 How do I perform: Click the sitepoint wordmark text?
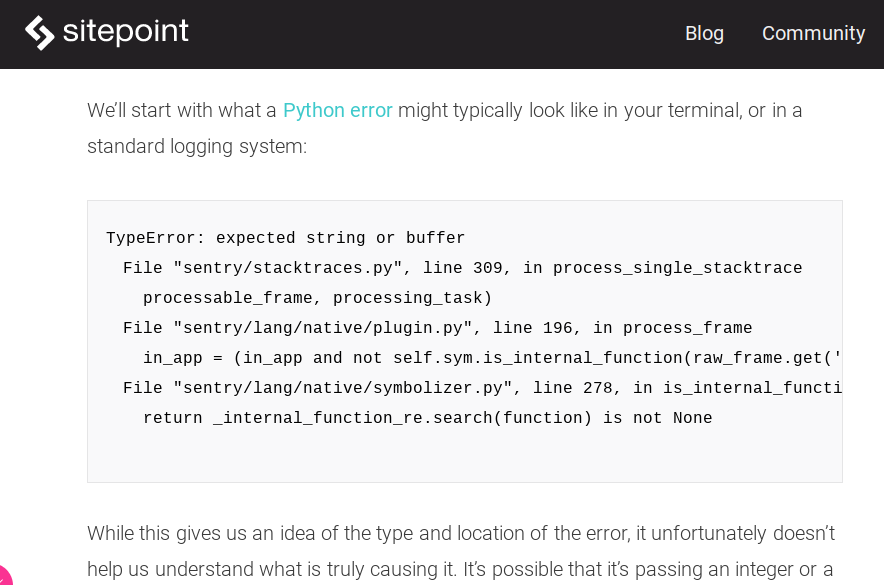(125, 32)
